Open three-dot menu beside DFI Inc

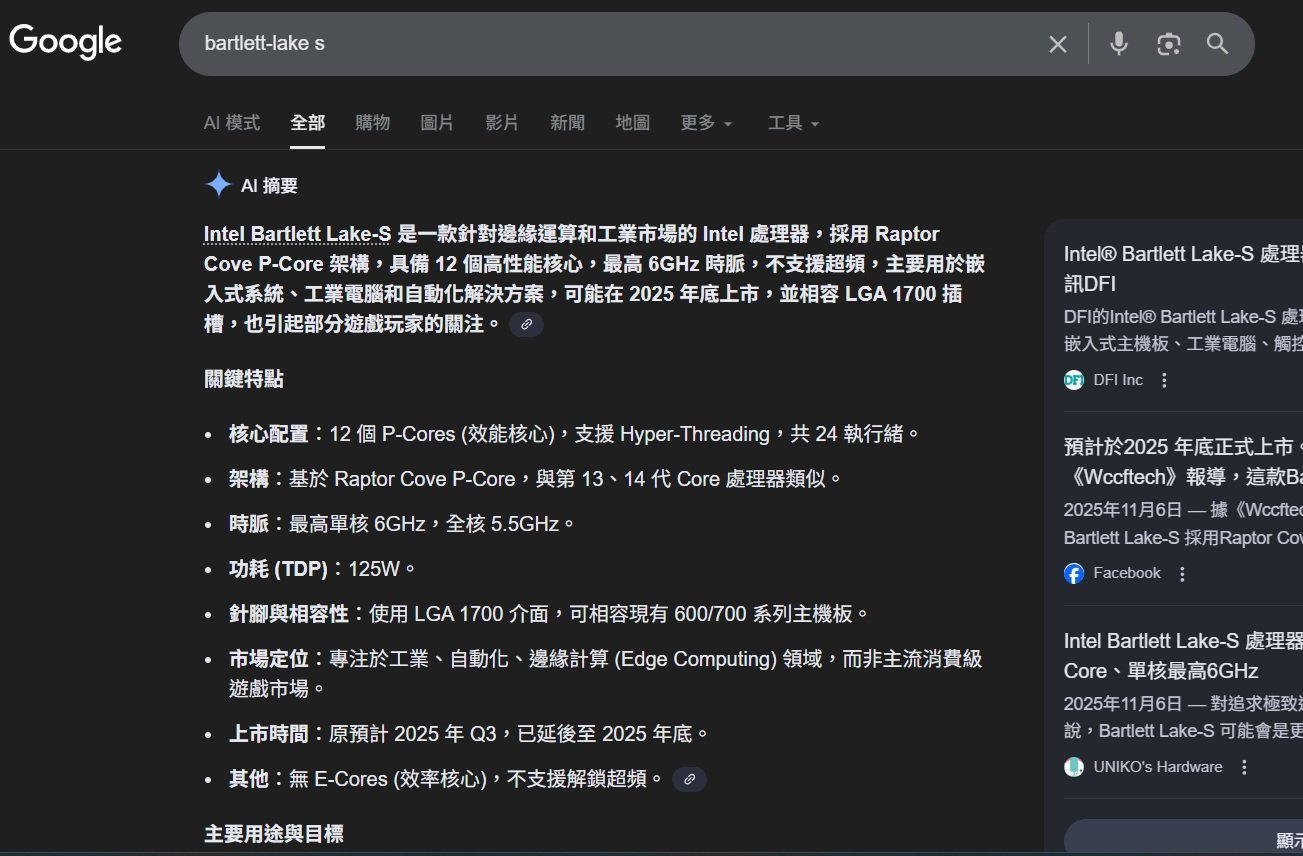(x=1163, y=380)
